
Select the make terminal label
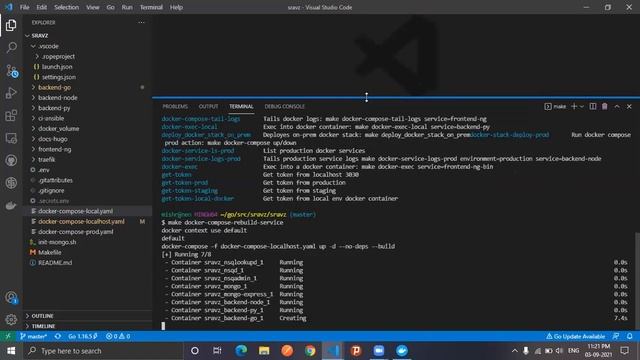click(x=556, y=107)
